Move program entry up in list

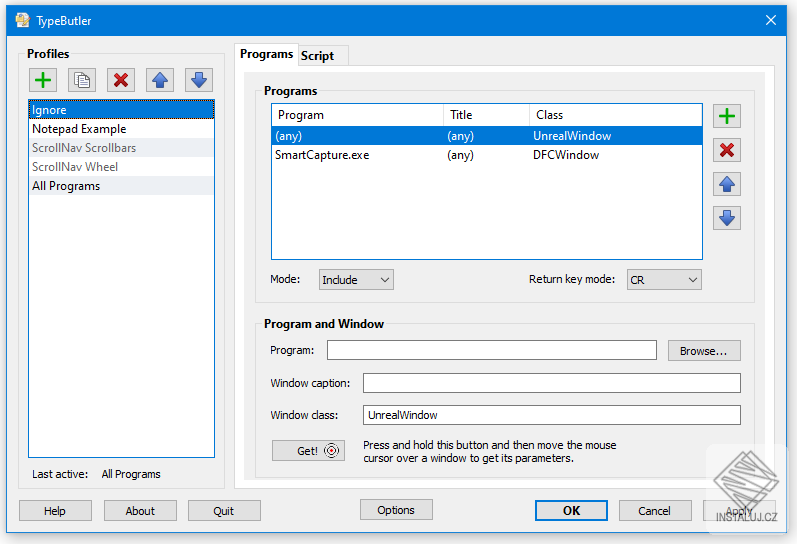coord(727,184)
